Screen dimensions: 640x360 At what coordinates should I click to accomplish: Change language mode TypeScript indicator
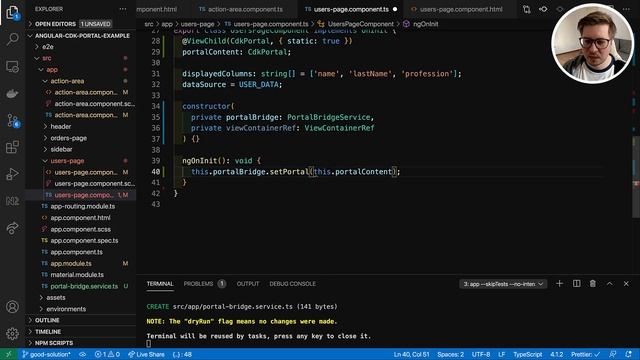(528, 354)
